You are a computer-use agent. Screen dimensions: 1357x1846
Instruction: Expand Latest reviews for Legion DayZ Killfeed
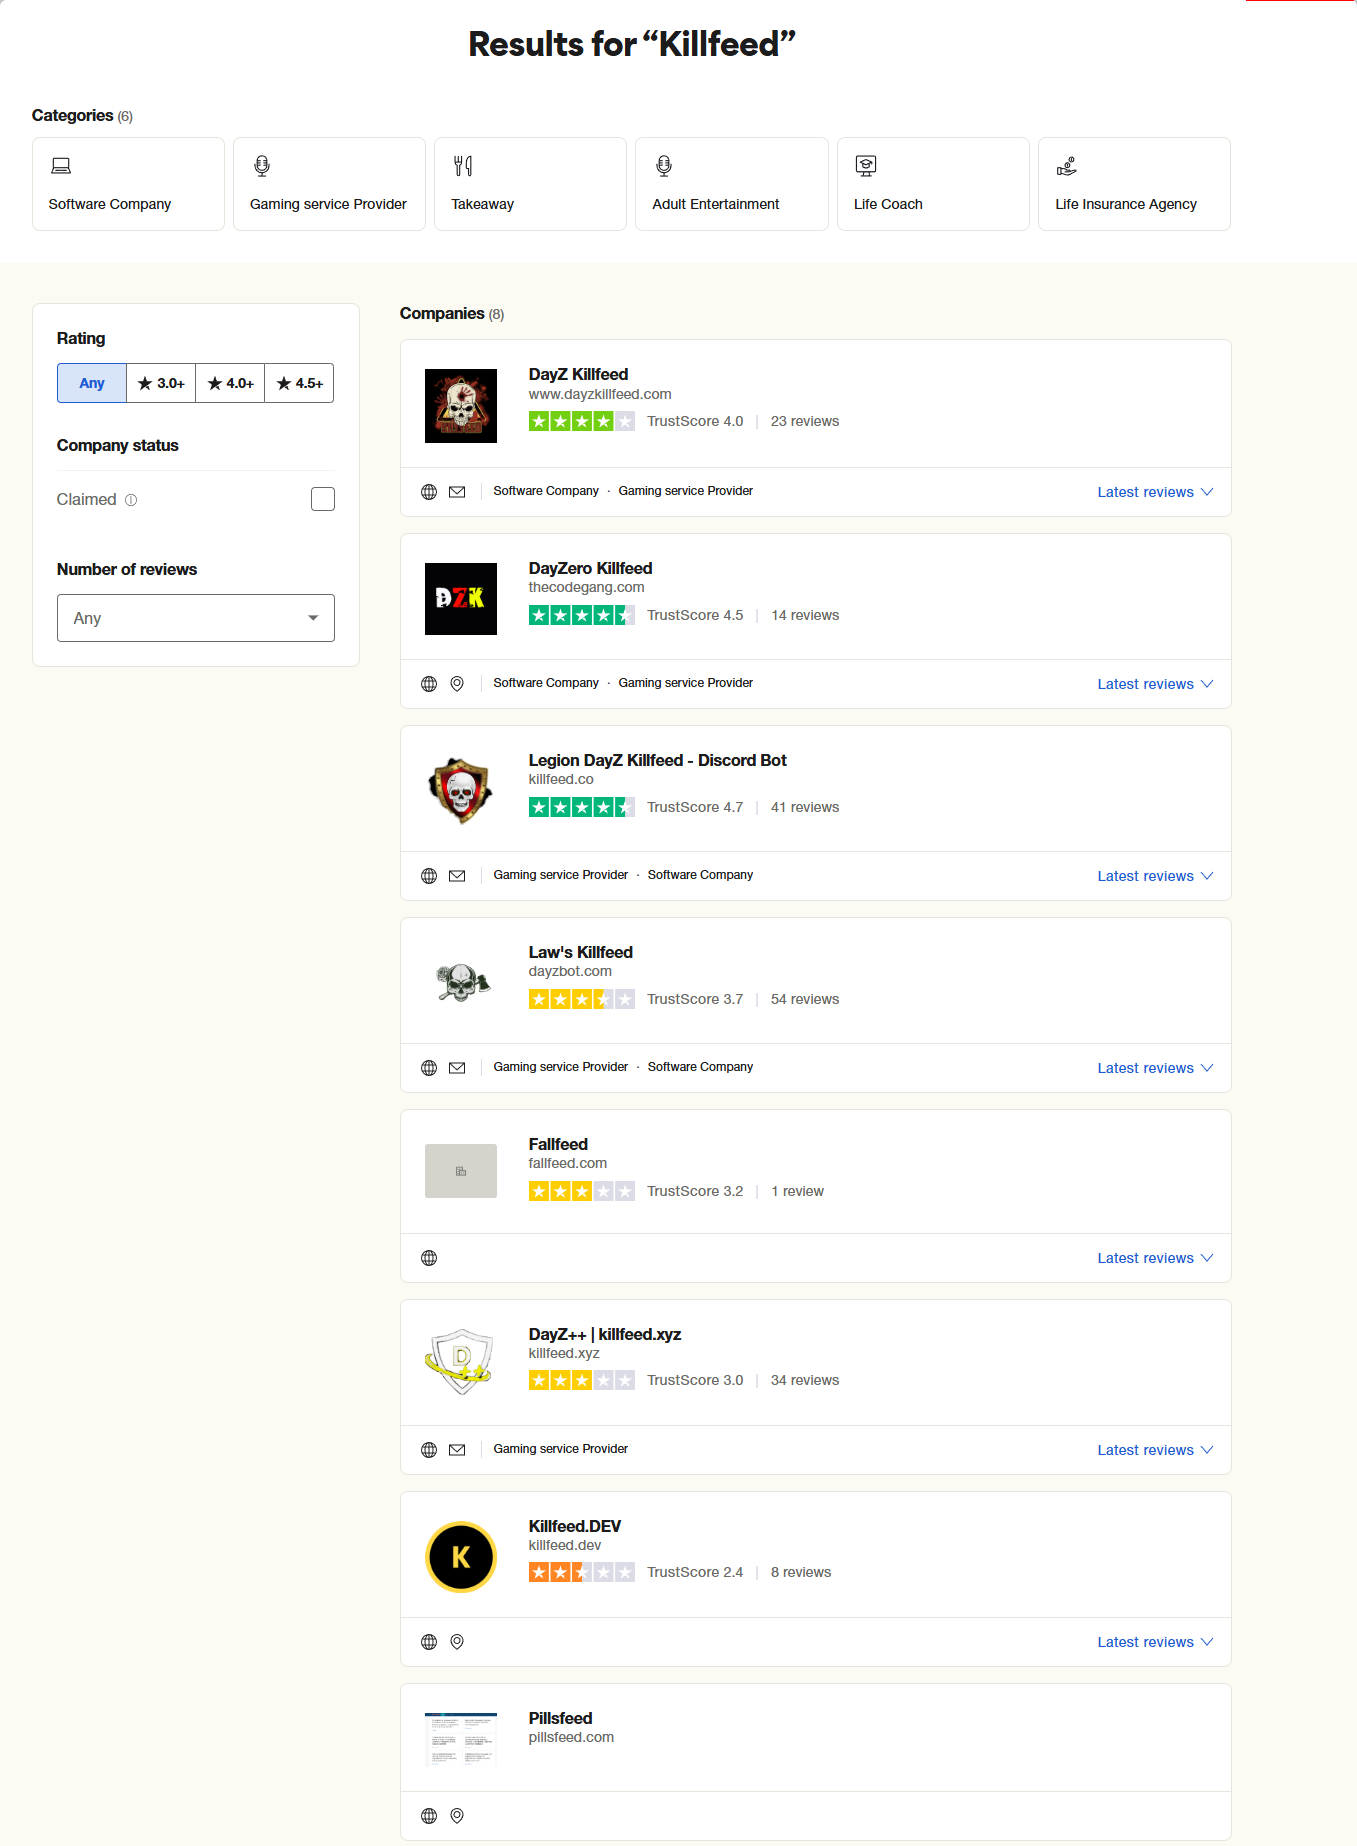(x=1155, y=876)
